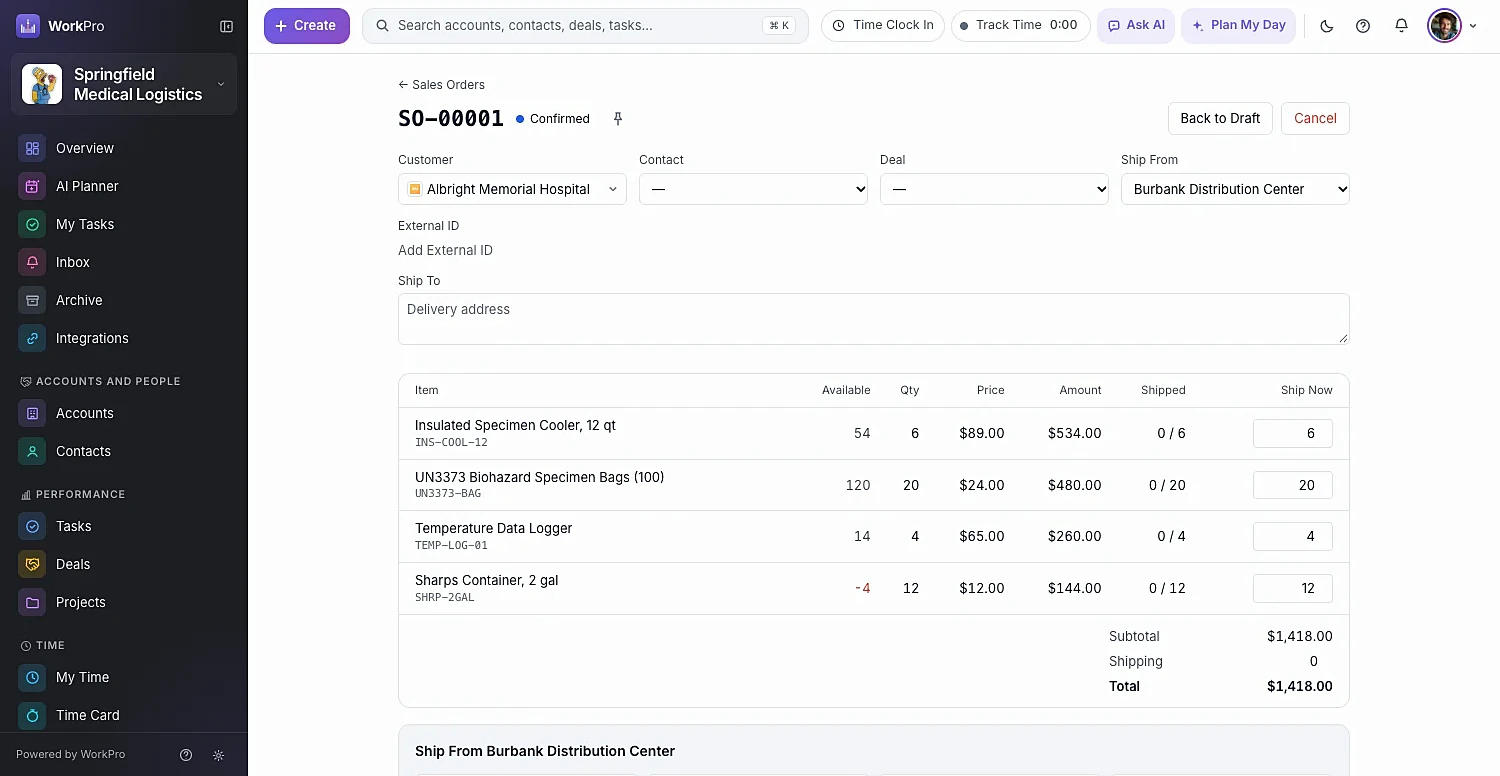
Task: Click Back to Draft button
Action: pyautogui.click(x=1220, y=118)
